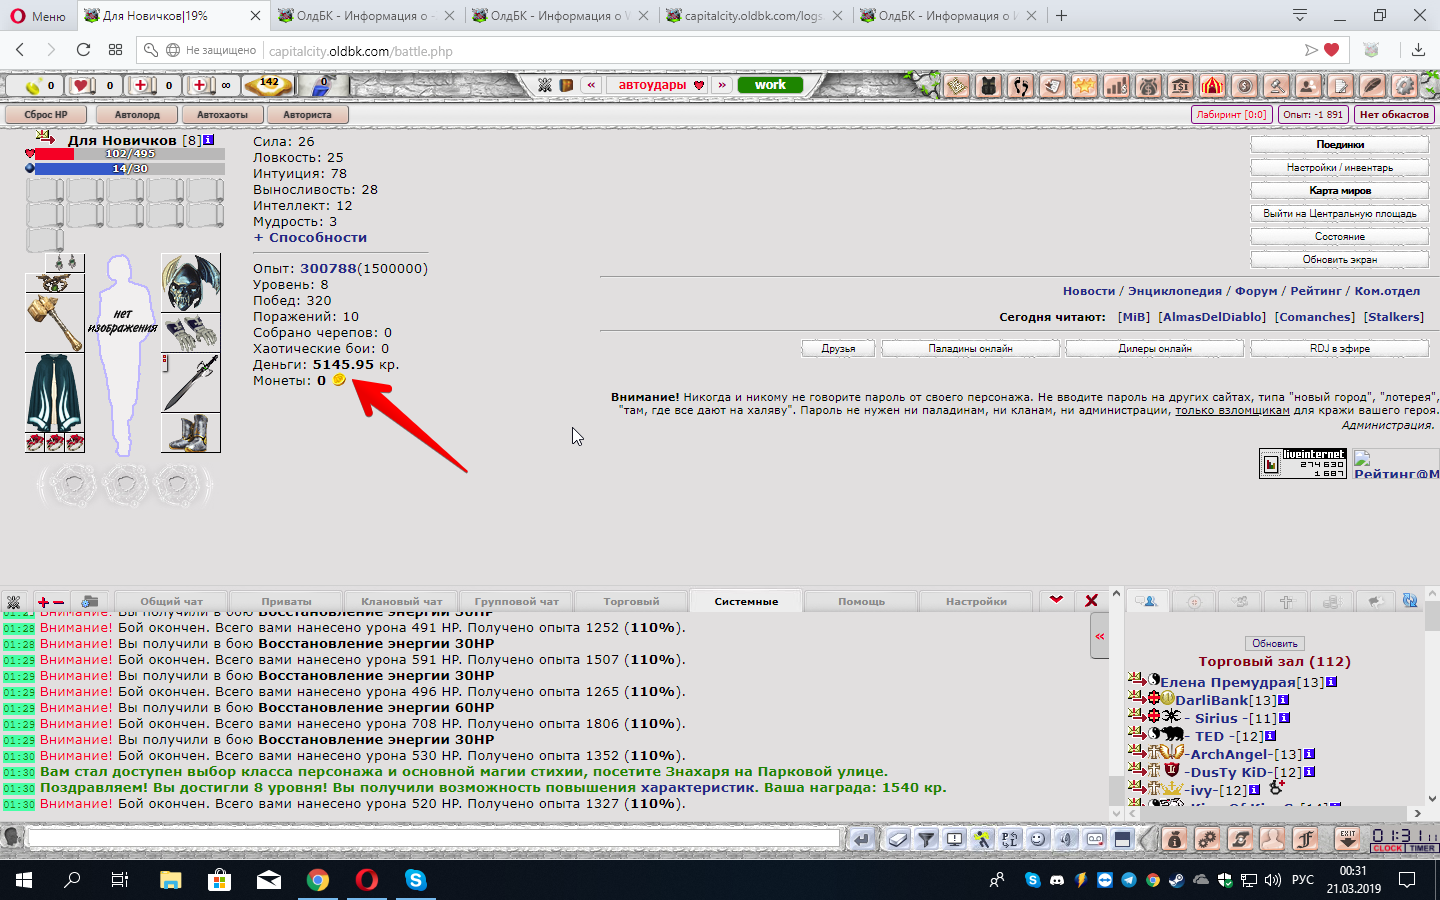Click the eraser clear-chat icon
1440x900 pixels.
(x=898, y=839)
